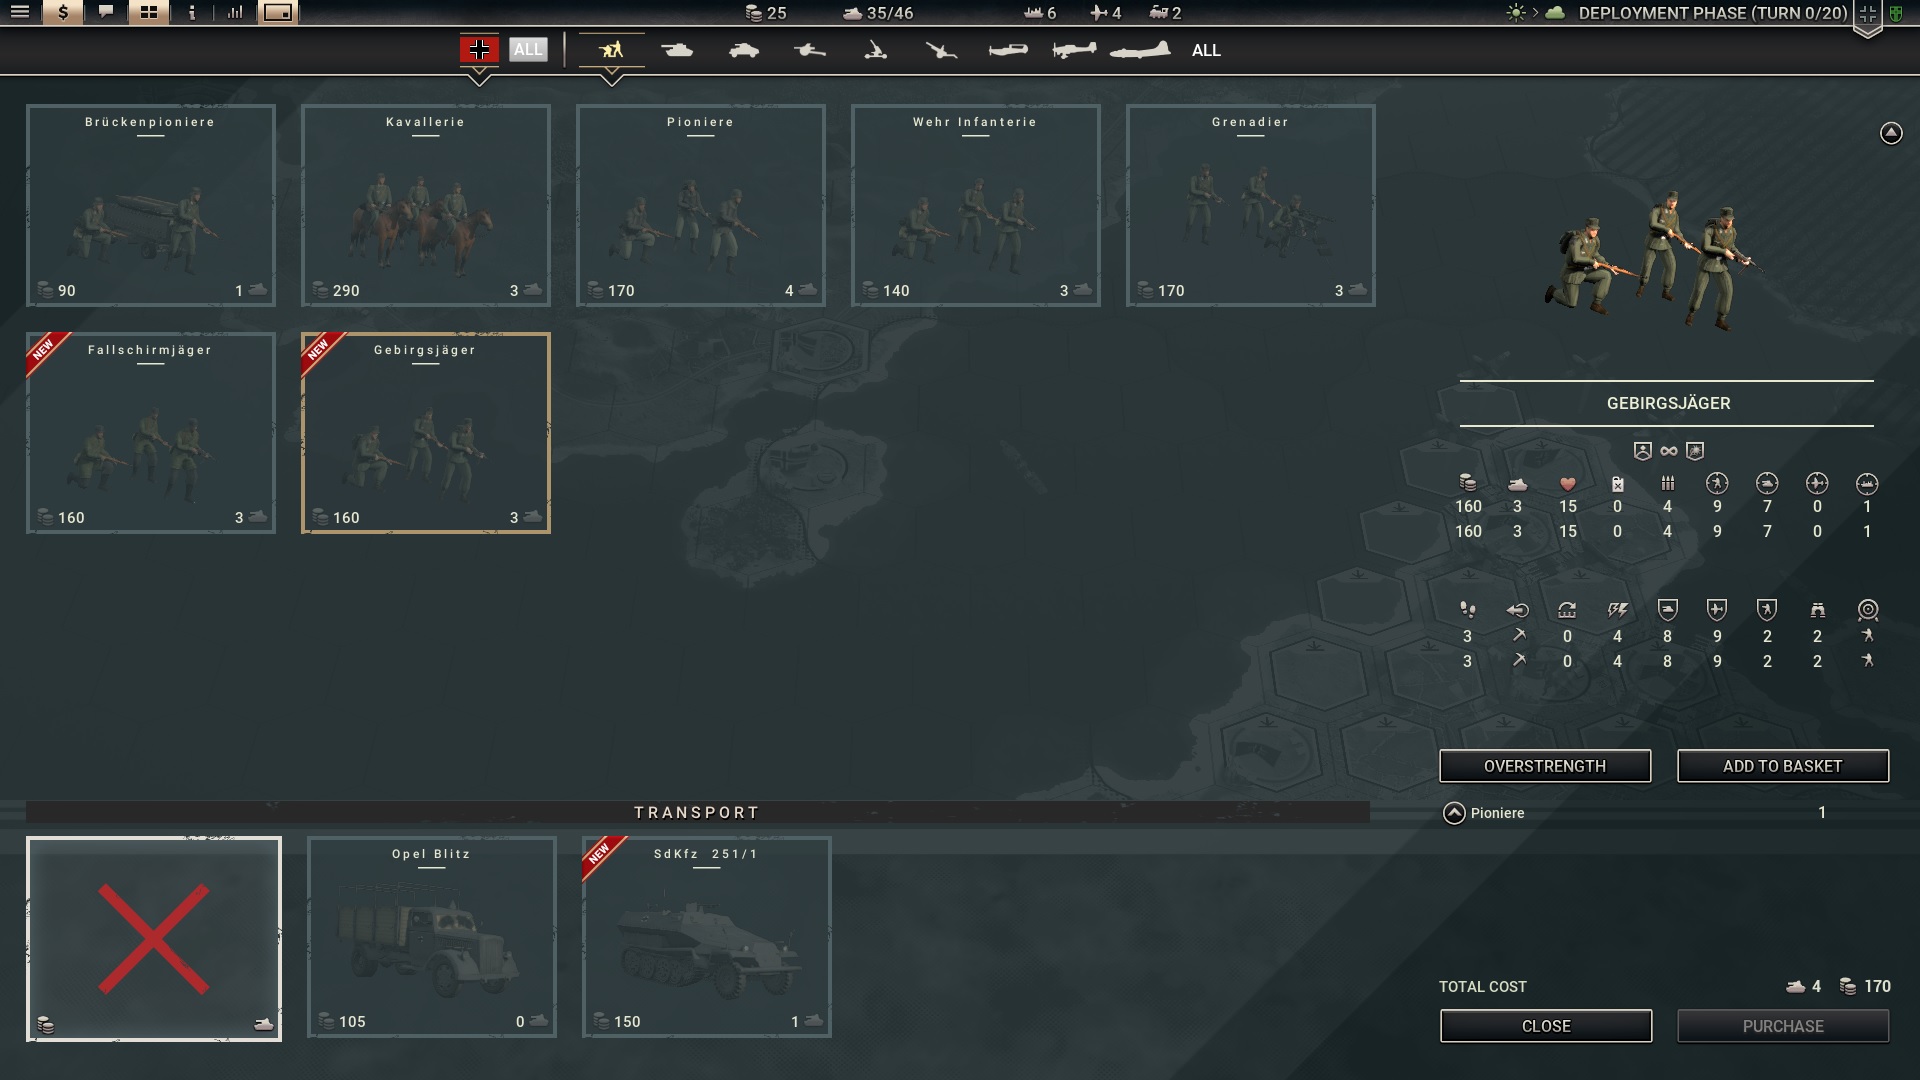Choose the SdKfz 251/1 transport
The height and width of the screenshot is (1080, 1920).
[707, 937]
